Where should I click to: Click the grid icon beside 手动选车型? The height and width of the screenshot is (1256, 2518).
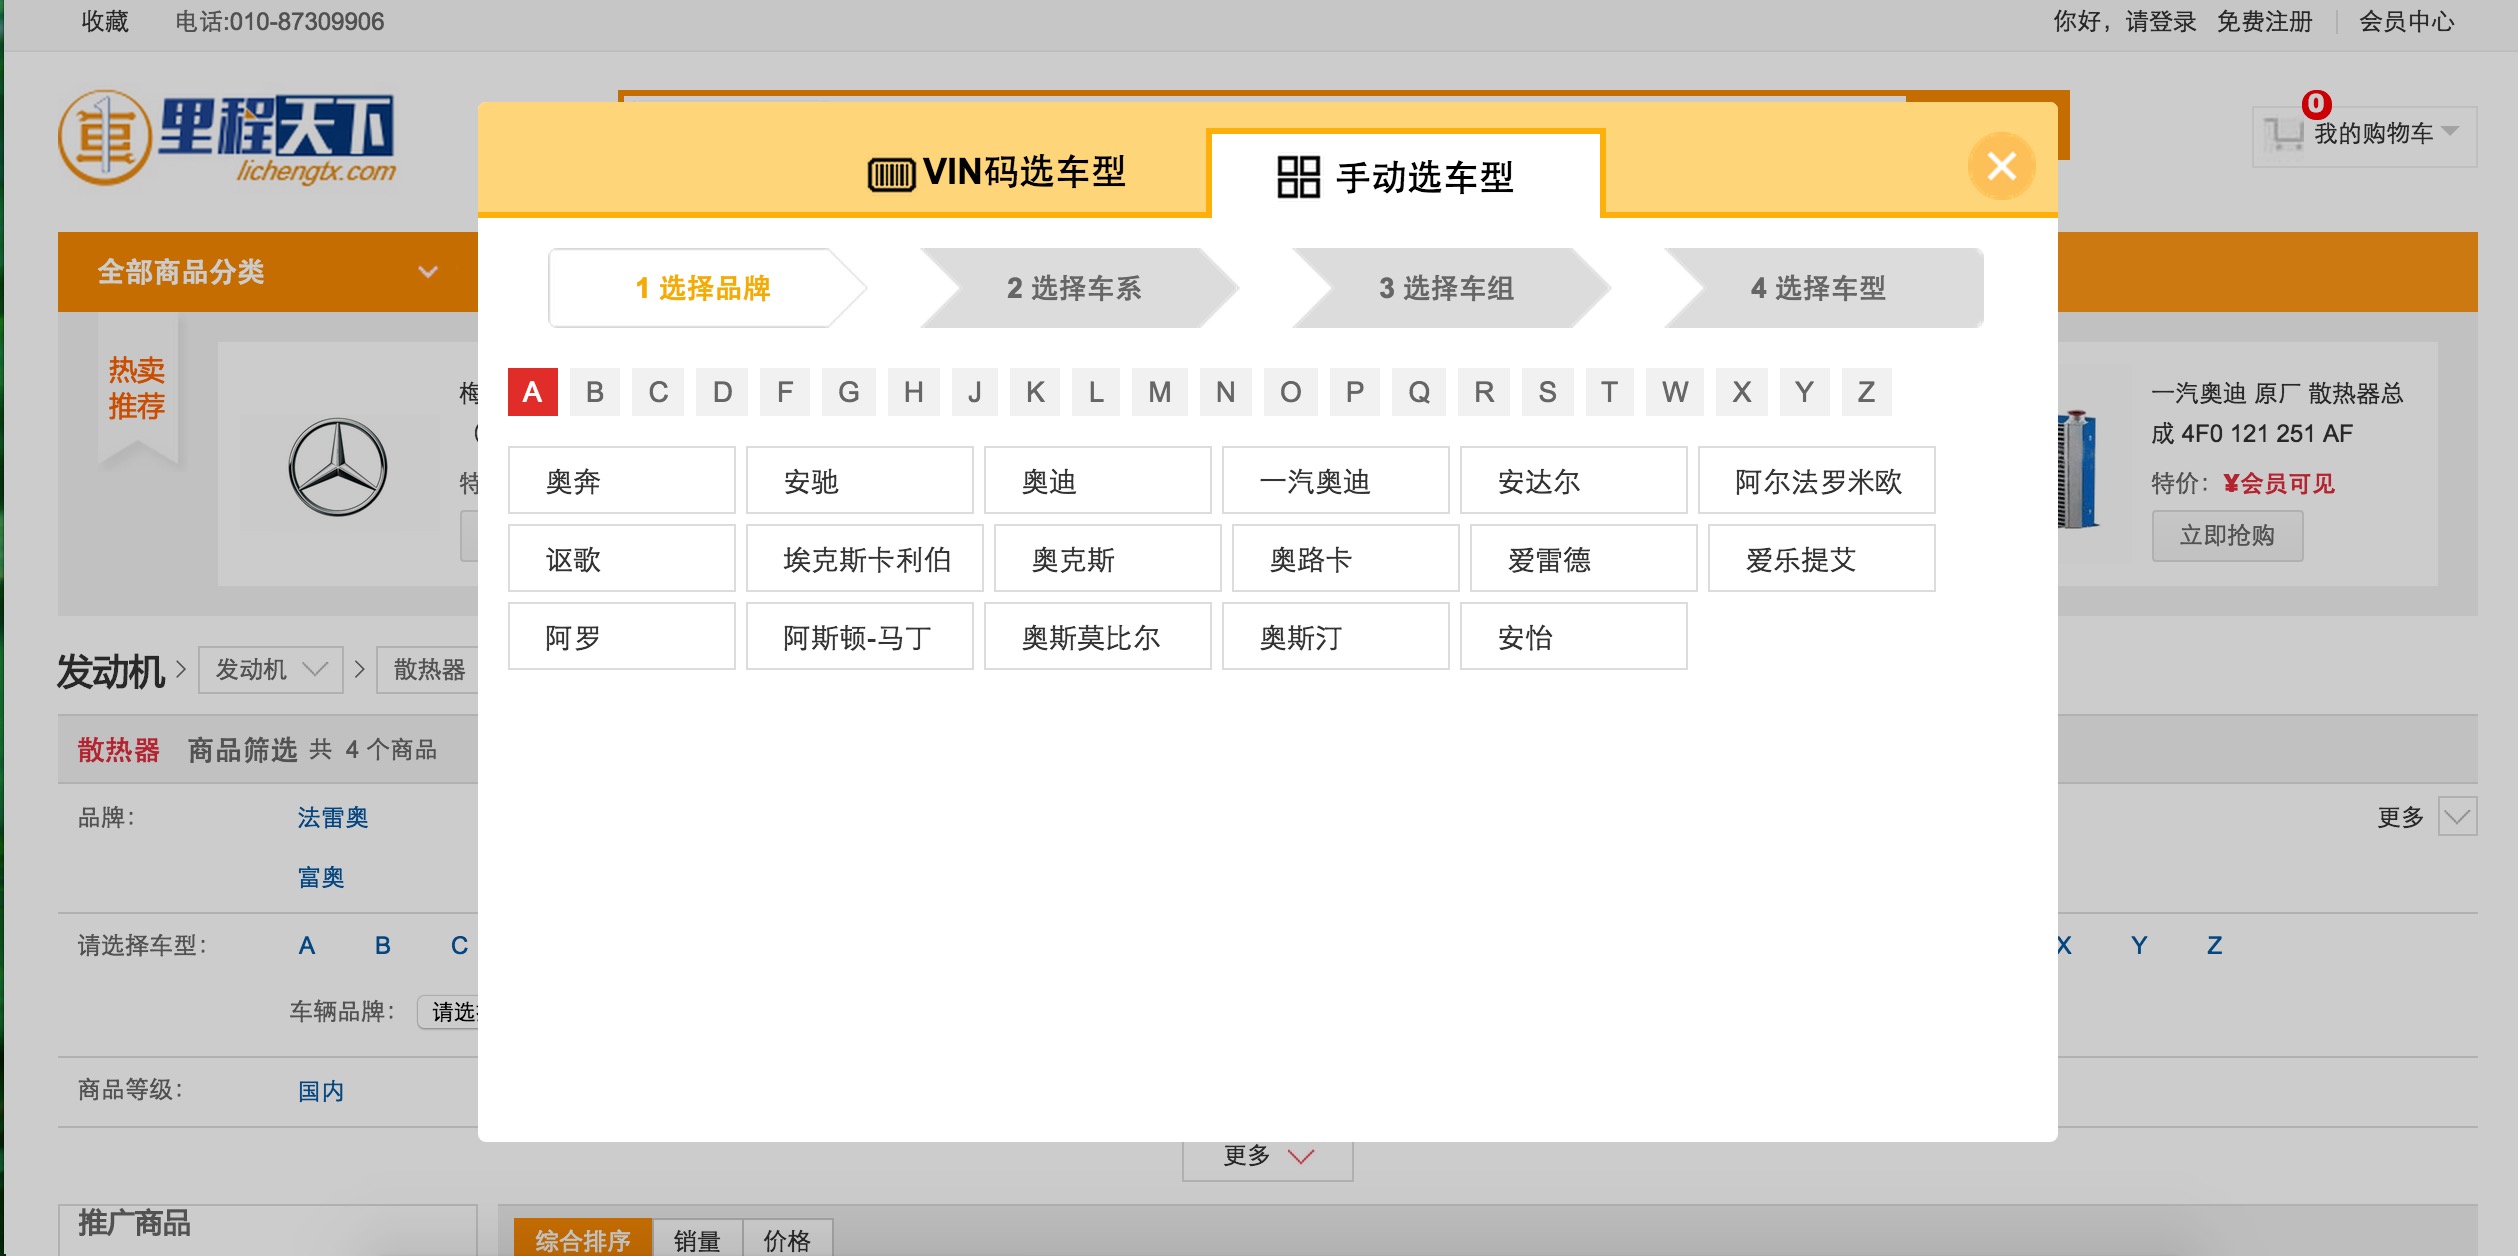(1299, 177)
